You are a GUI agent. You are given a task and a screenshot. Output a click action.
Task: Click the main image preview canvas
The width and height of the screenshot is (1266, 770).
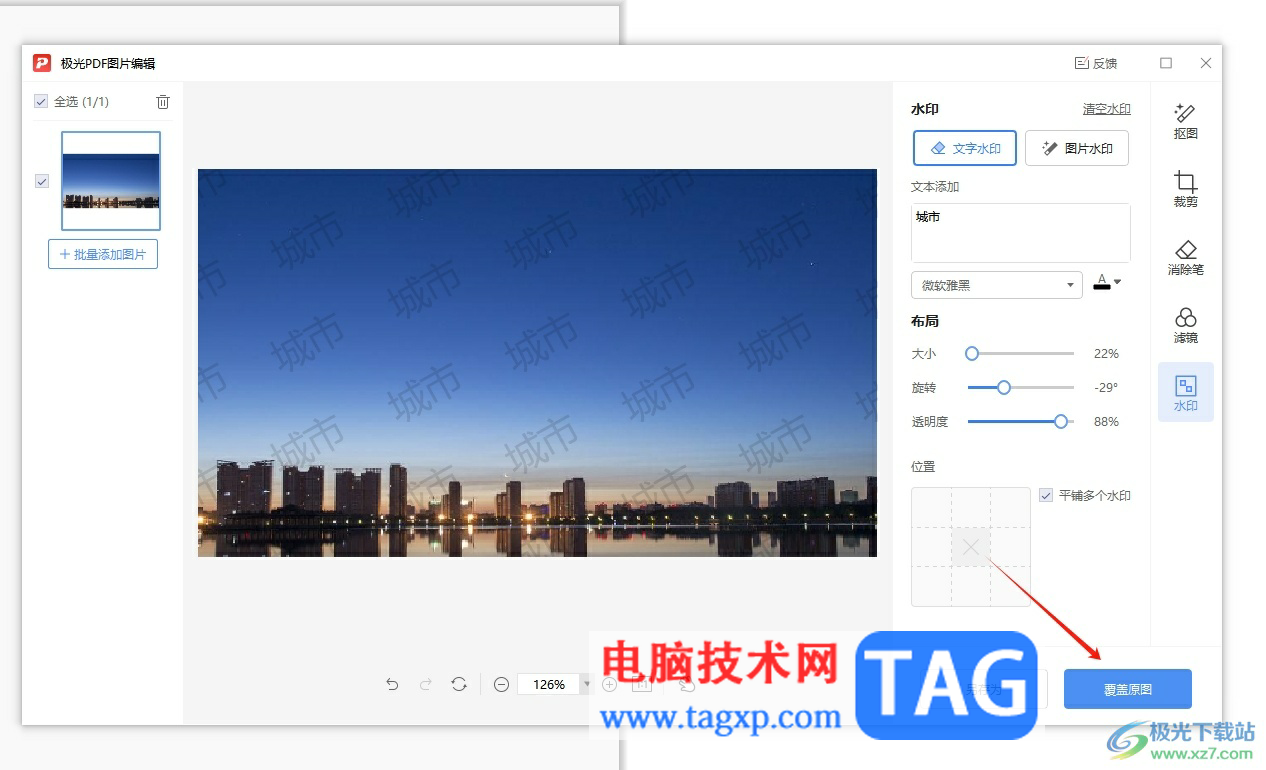(537, 363)
